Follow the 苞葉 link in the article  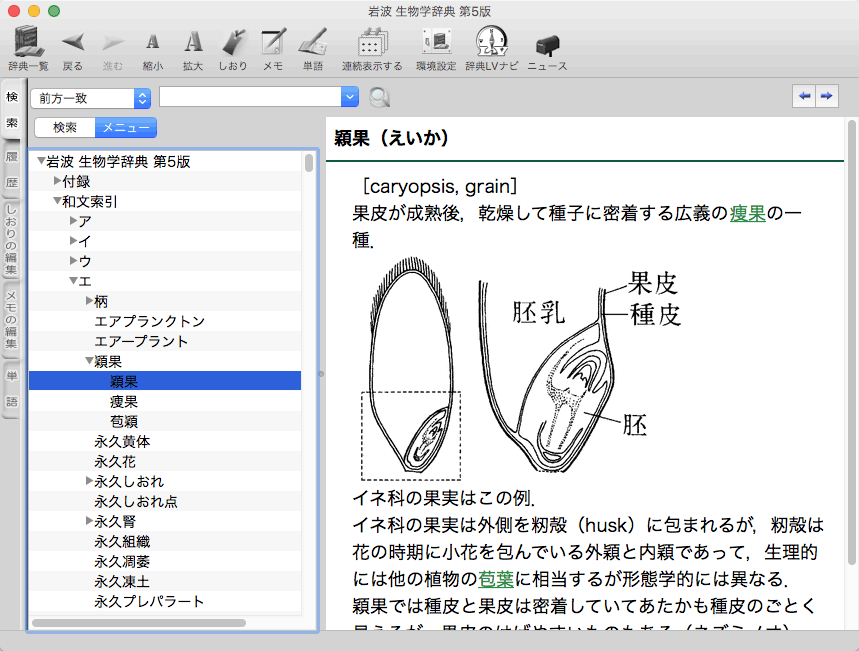(496, 579)
